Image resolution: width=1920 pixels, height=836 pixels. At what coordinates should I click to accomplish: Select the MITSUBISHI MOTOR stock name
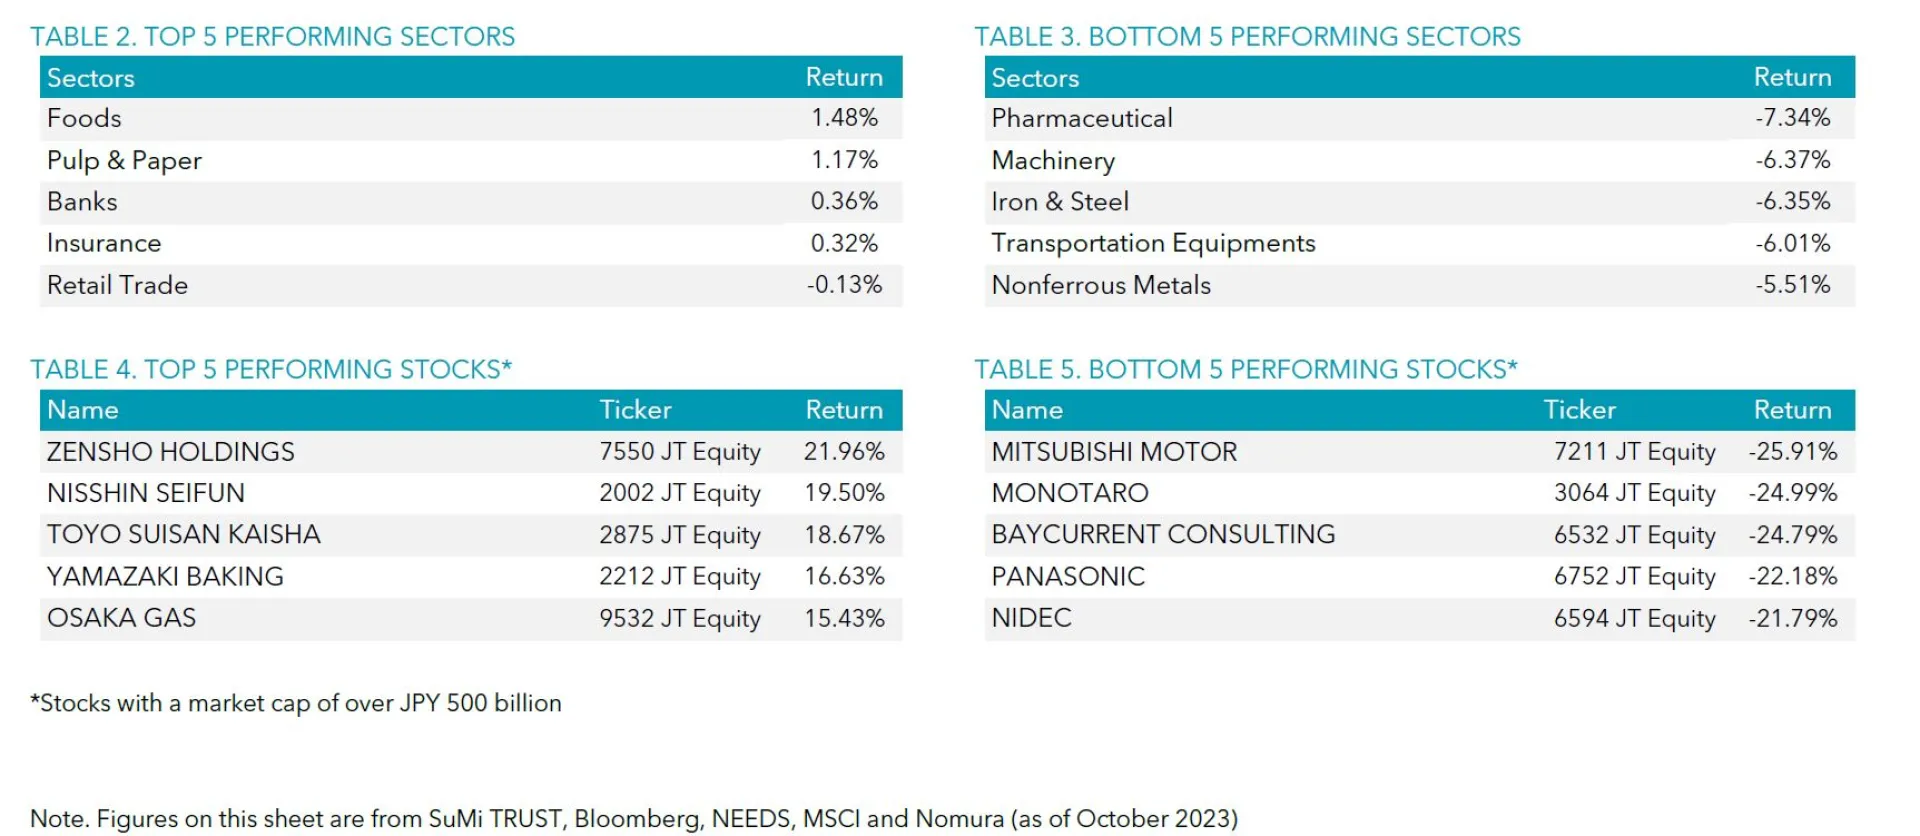click(x=1114, y=452)
